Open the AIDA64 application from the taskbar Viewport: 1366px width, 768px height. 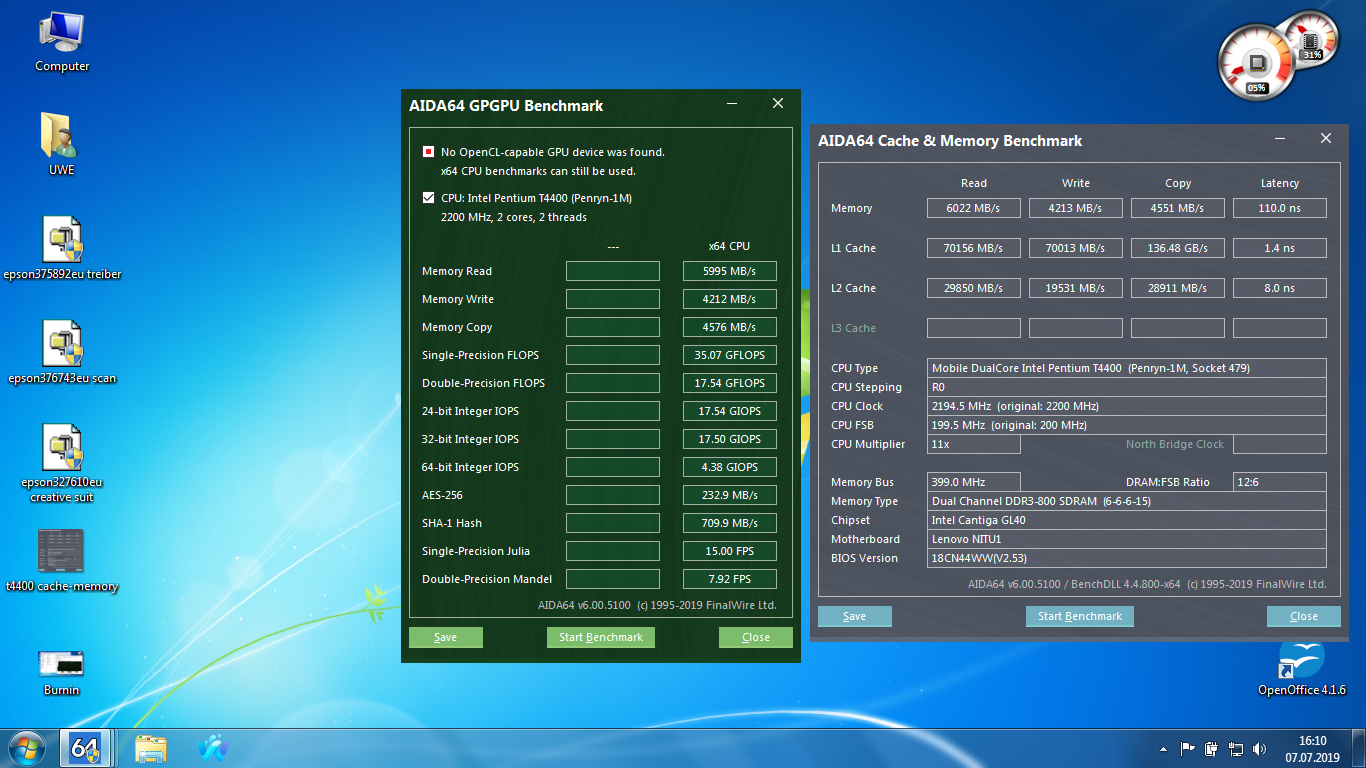coord(86,747)
